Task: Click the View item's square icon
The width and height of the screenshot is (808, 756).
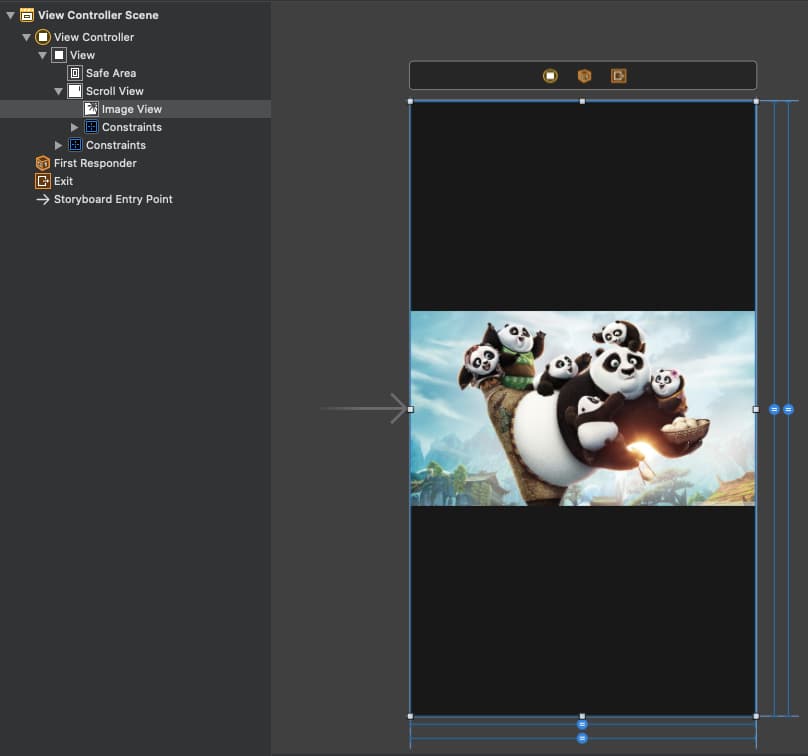Action: pyautogui.click(x=59, y=55)
